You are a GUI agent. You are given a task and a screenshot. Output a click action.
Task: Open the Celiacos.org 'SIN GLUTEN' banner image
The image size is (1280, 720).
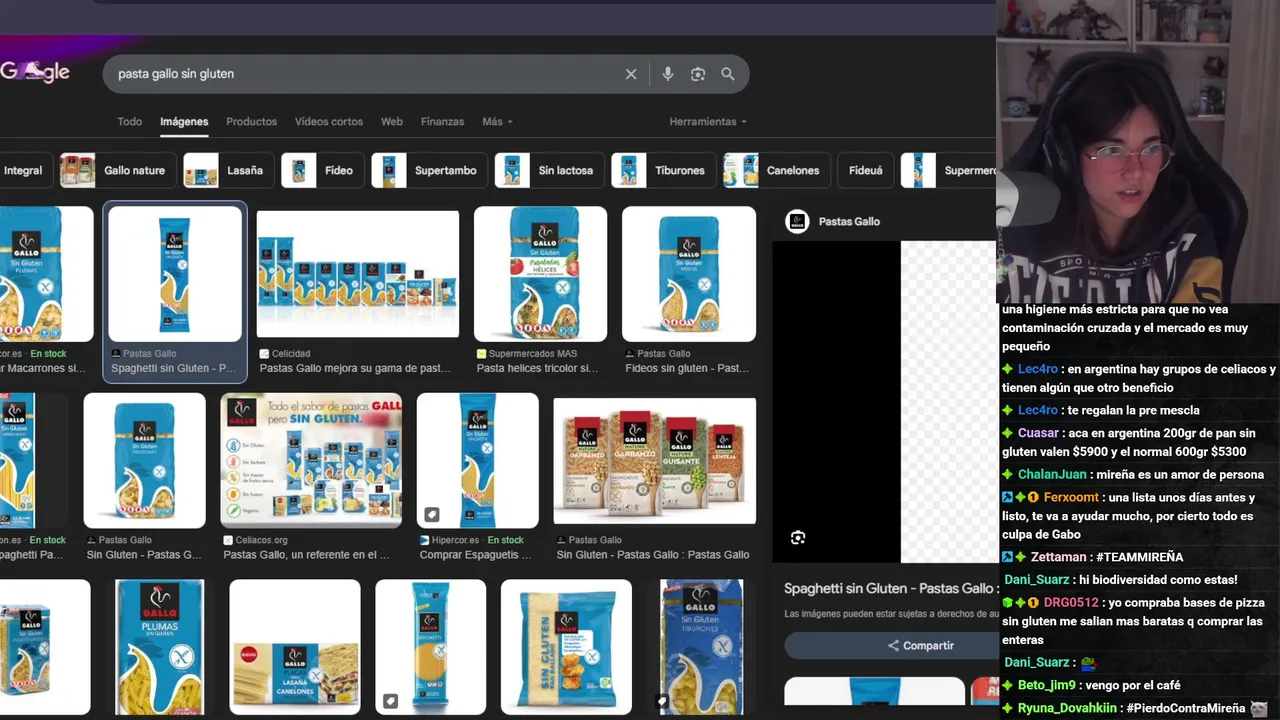311,460
